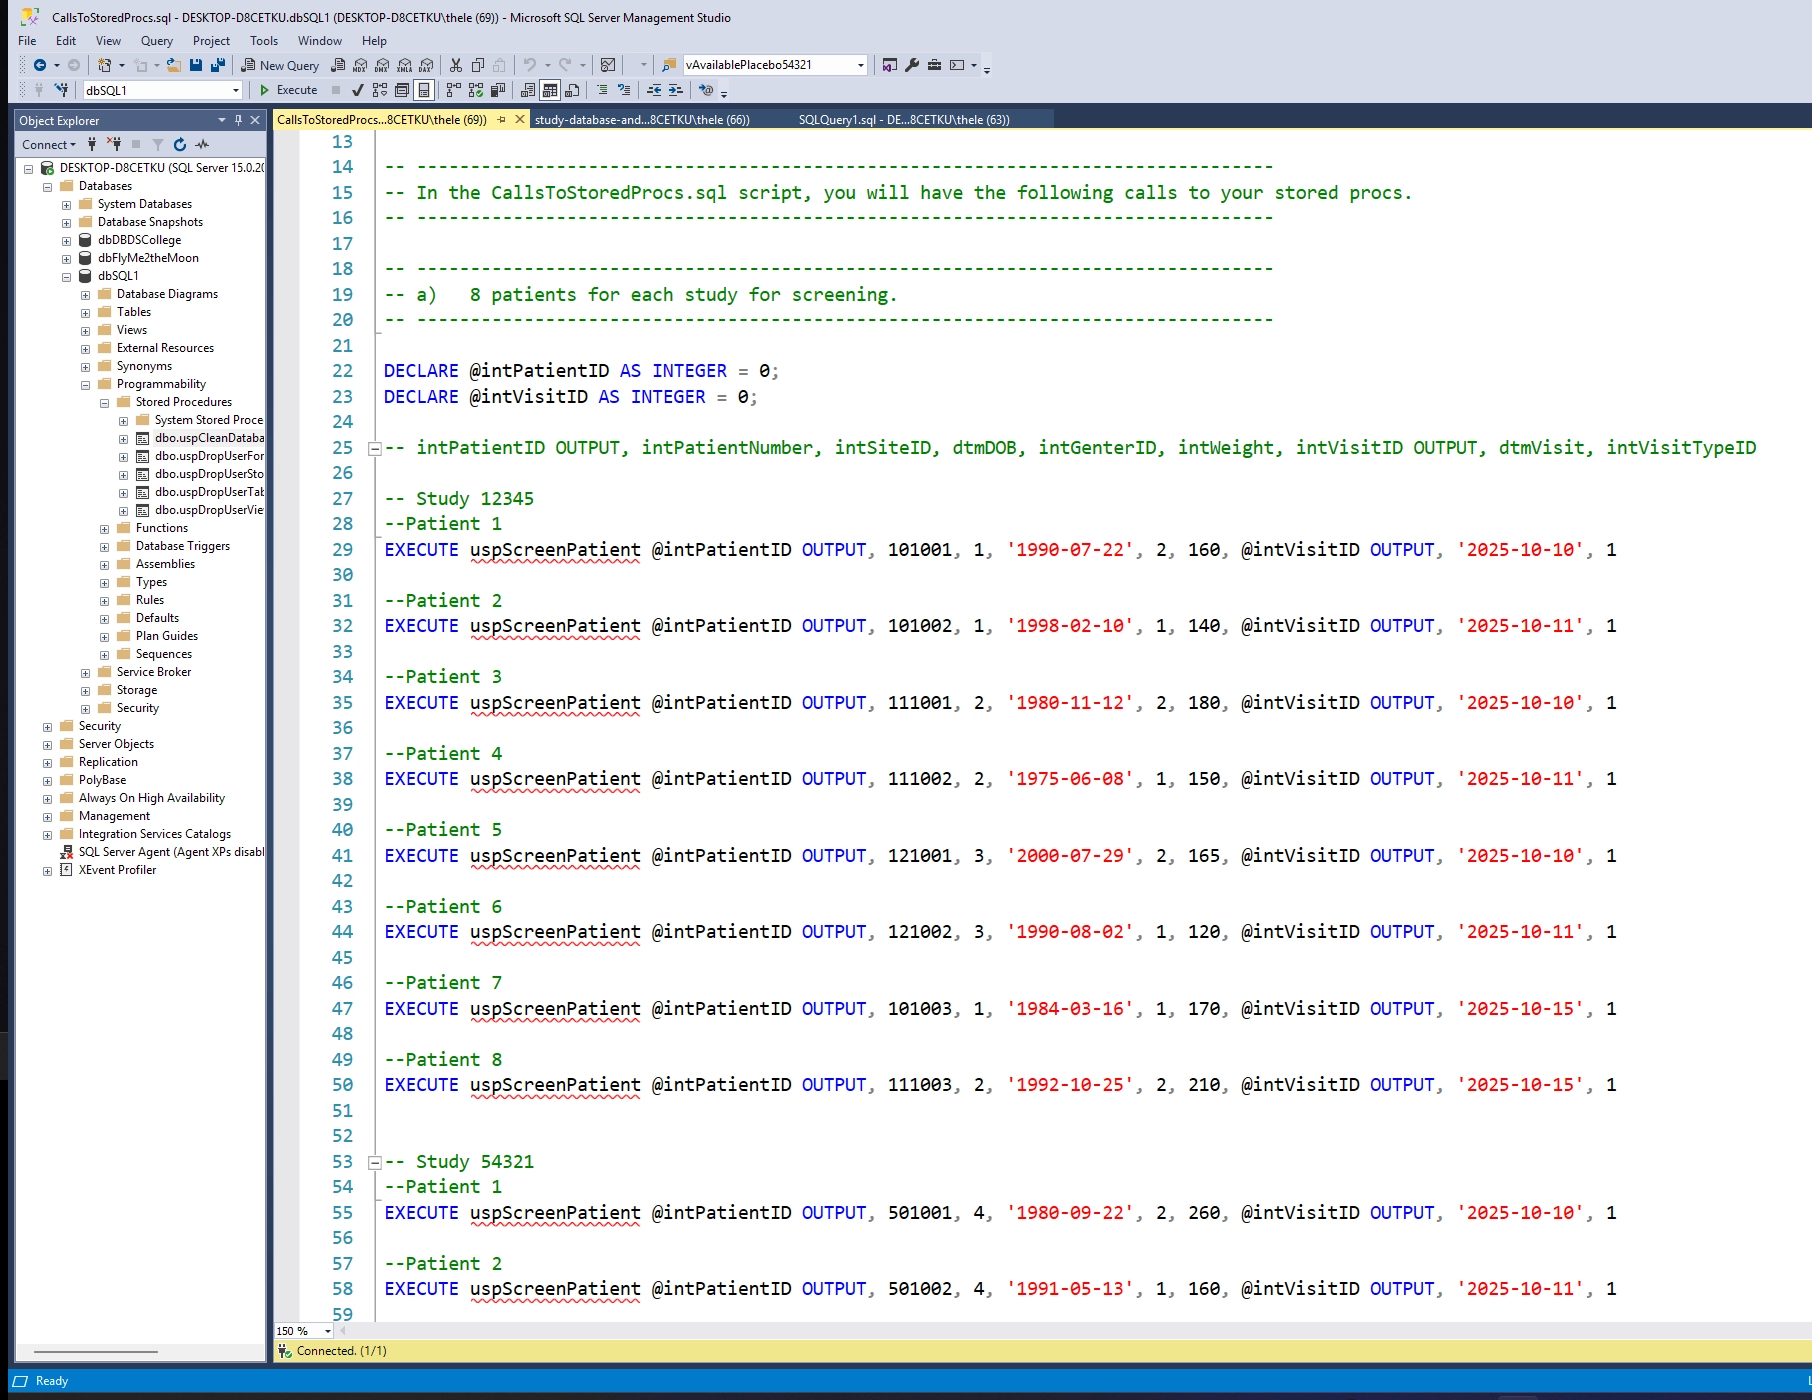The width and height of the screenshot is (1812, 1400).
Task: Click Disconnect icon in Object Explorer
Action: pyautogui.click(x=114, y=144)
